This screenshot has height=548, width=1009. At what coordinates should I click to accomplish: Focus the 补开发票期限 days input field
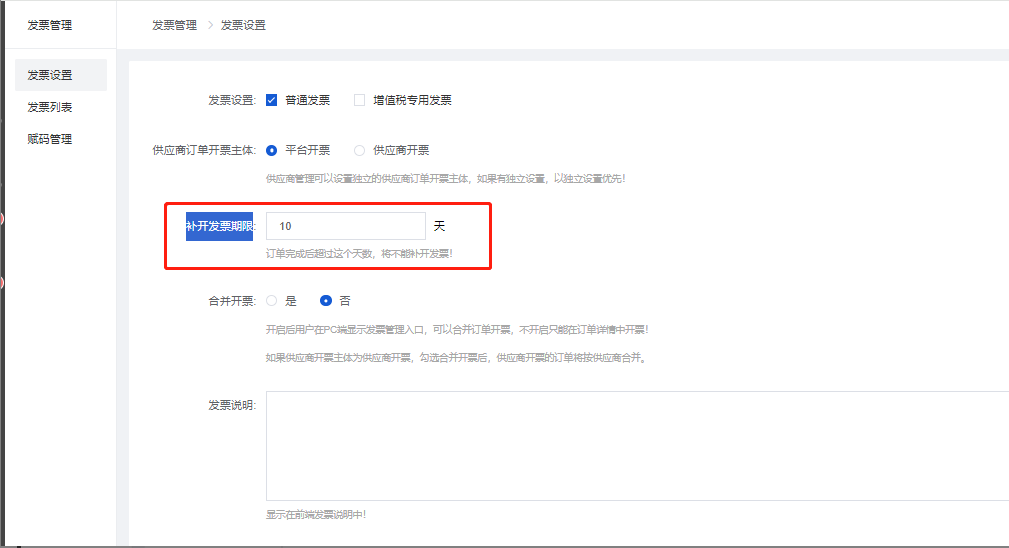tap(345, 226)
